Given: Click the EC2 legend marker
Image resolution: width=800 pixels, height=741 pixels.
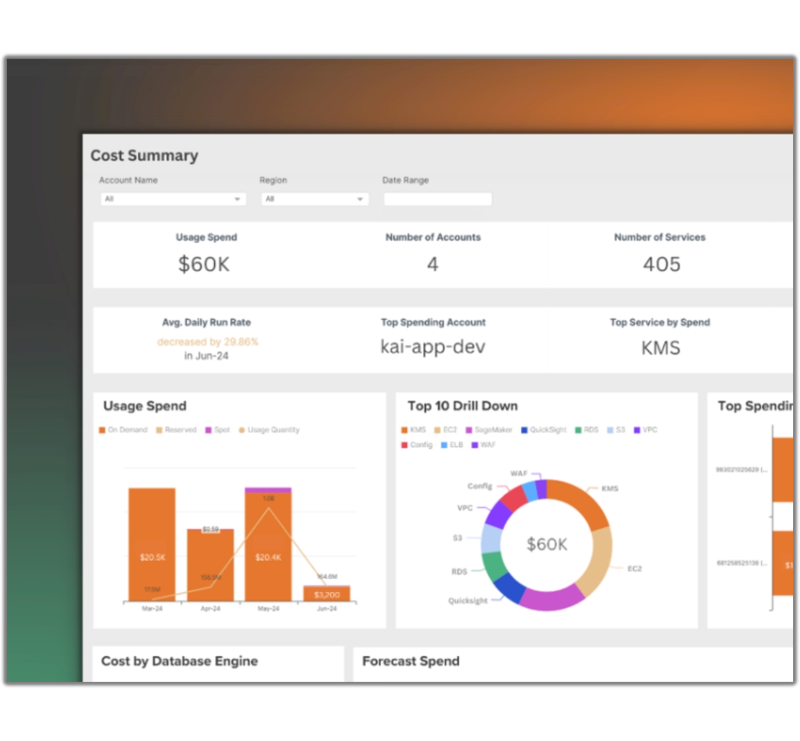Looking at the screenshot, I should (x=436, y=428).
